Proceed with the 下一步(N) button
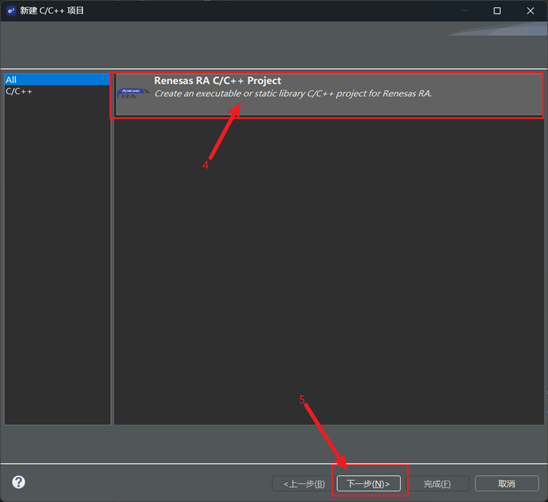Image resolution: width=548 pixels, height=502 pixels. 368,484
